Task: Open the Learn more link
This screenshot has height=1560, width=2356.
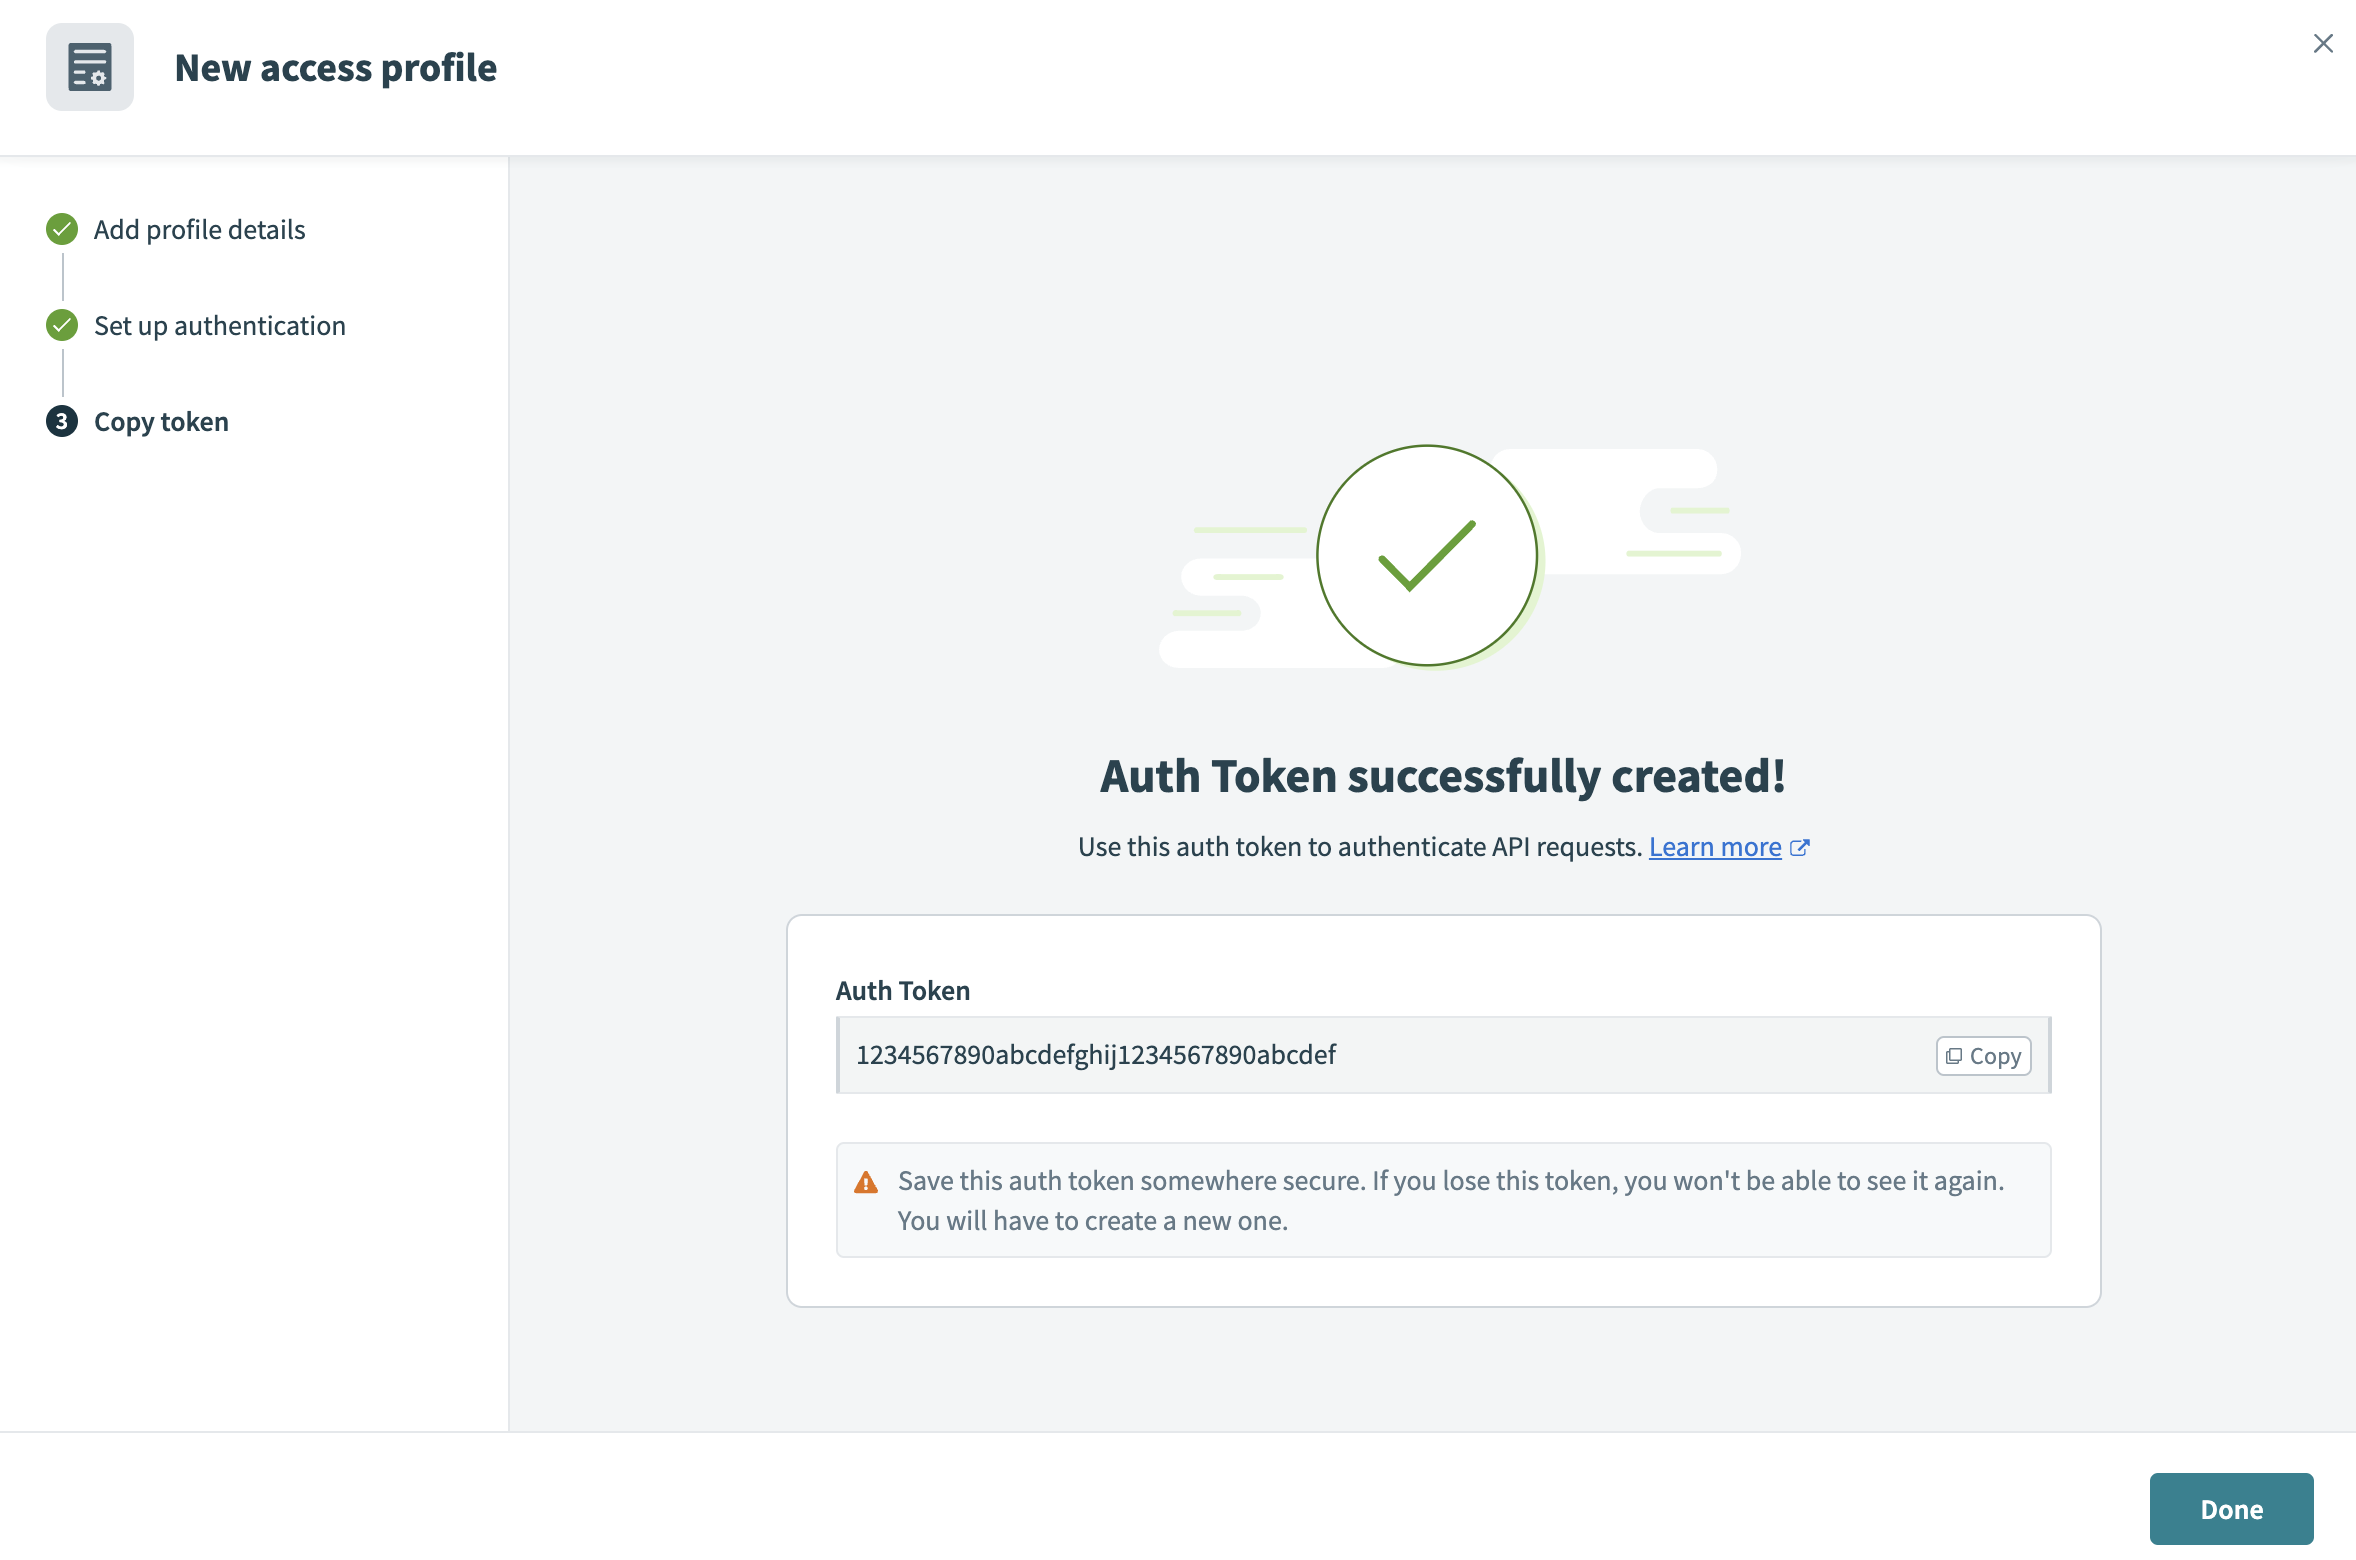Action: pyautogui.click(x=1716, y=846)
